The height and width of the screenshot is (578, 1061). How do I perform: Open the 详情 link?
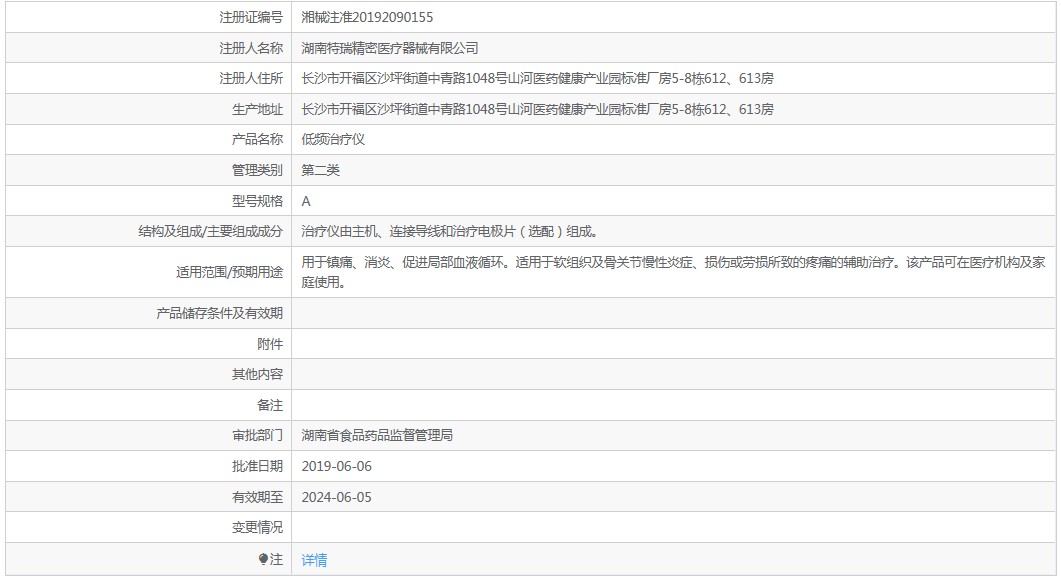(x=314, y=560)
